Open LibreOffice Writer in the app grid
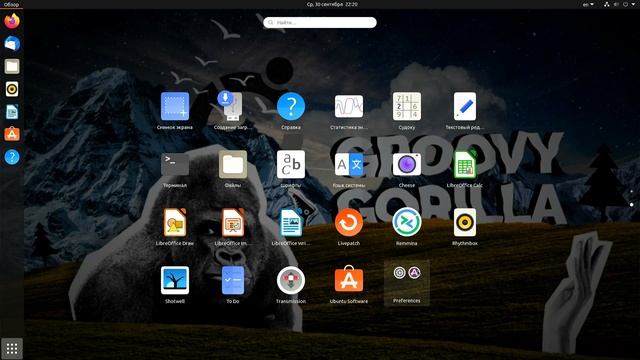640x360 pixels. click(291, 226)
